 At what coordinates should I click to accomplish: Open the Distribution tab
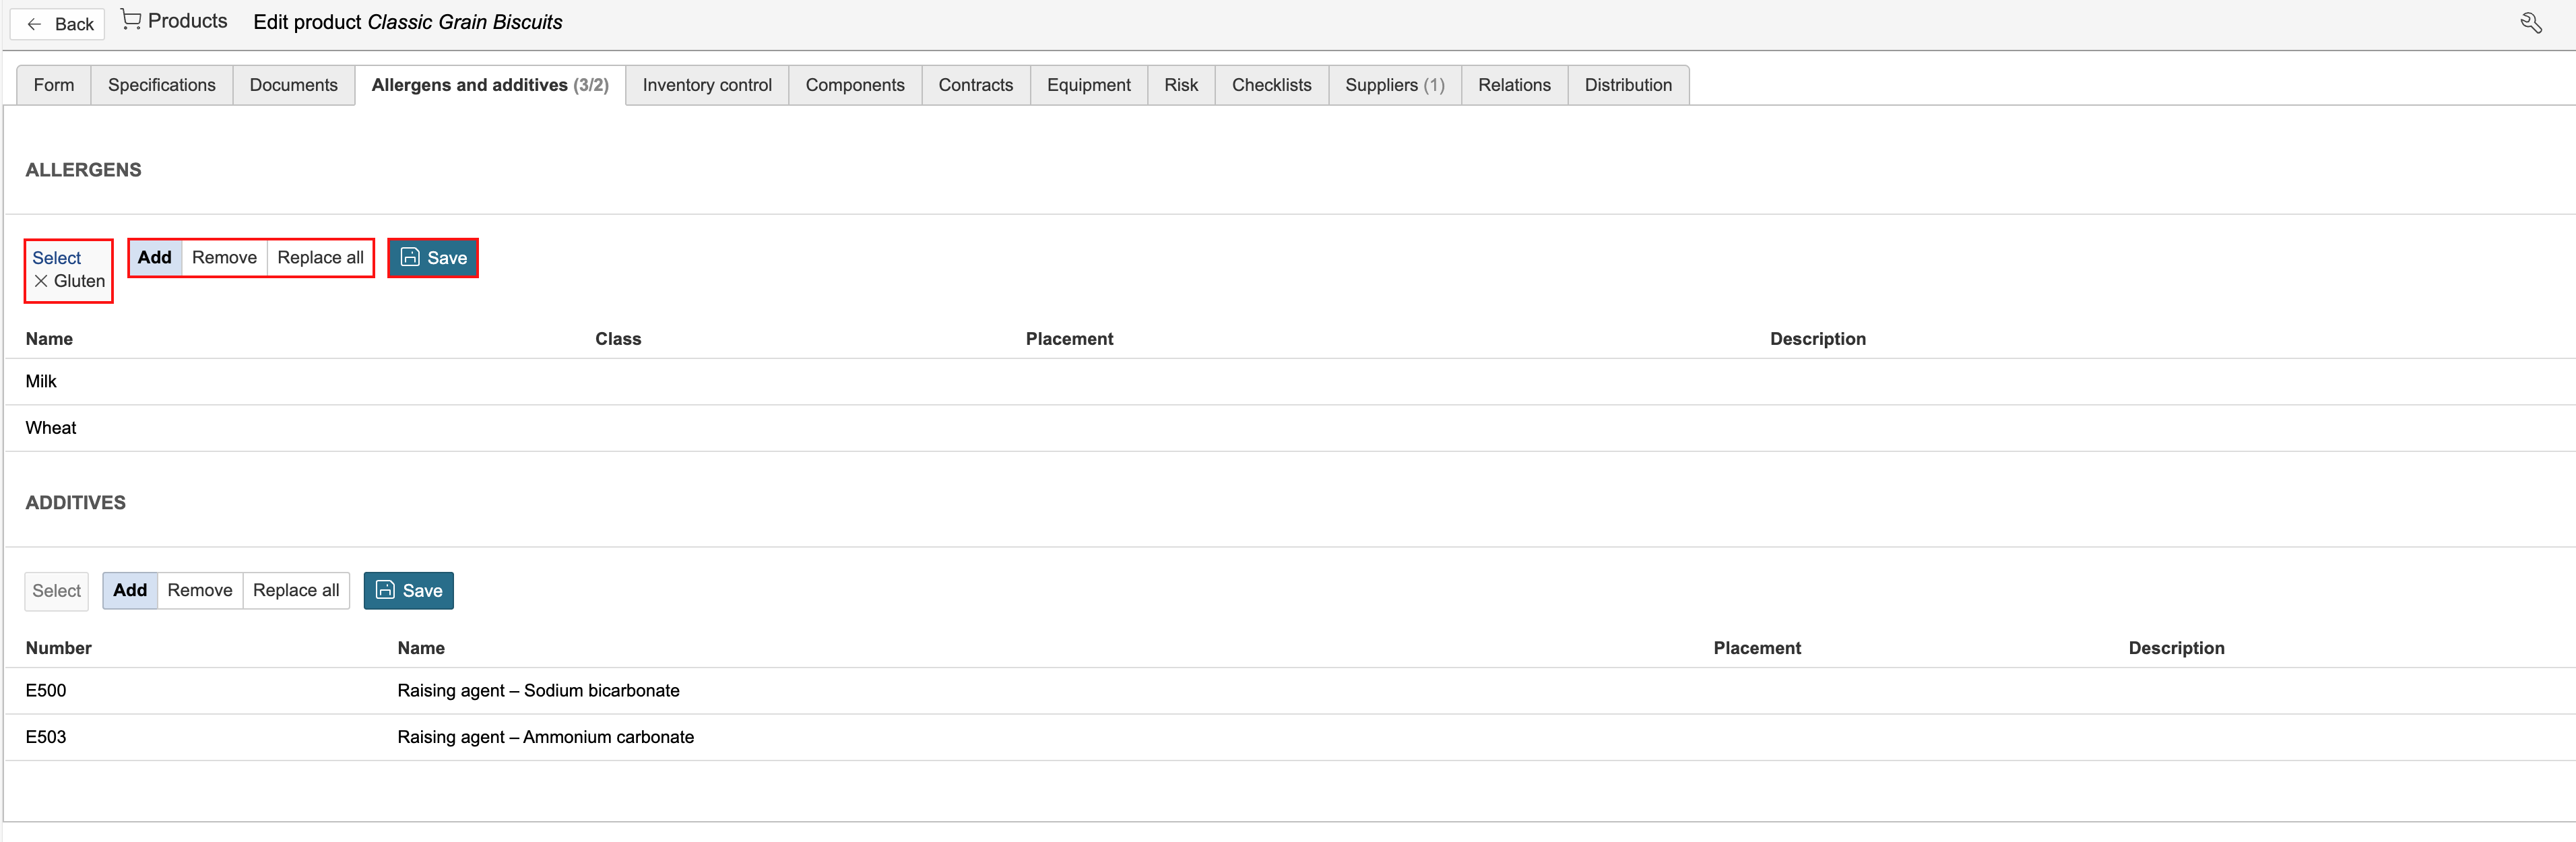[1627, 85]
